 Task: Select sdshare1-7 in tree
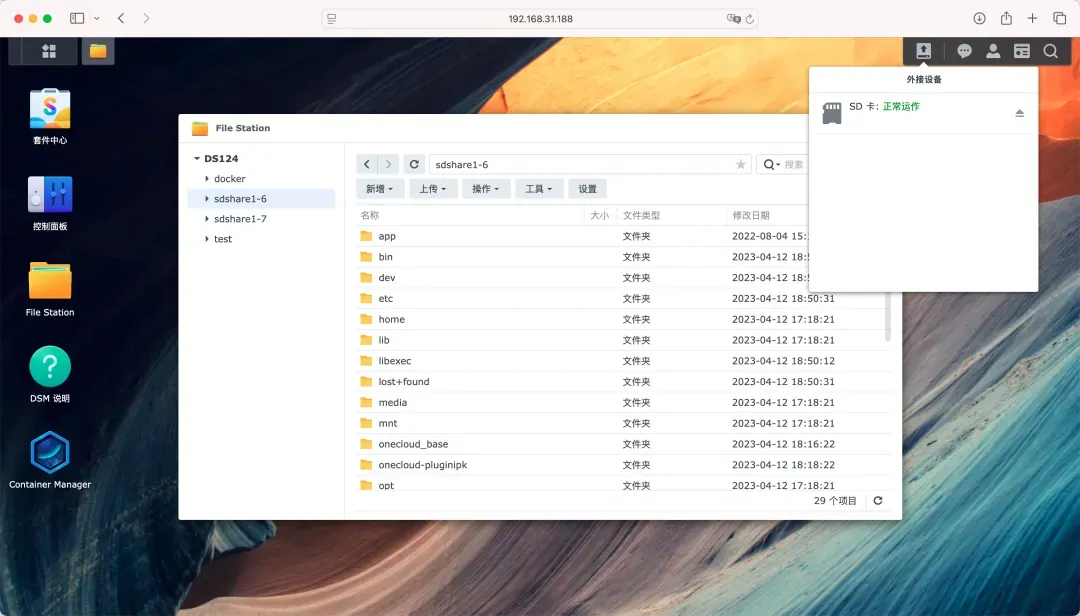240,218
